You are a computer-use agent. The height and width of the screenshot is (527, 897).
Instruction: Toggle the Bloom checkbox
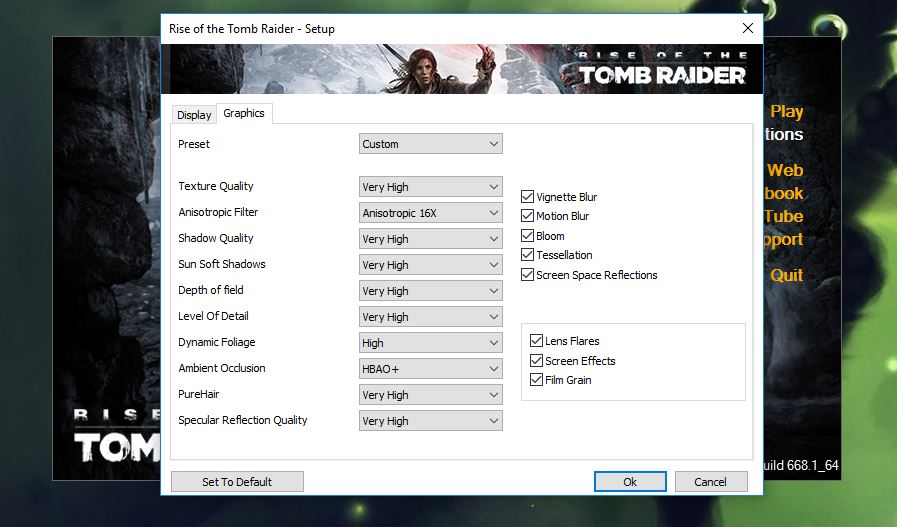(x=527, y=235)
